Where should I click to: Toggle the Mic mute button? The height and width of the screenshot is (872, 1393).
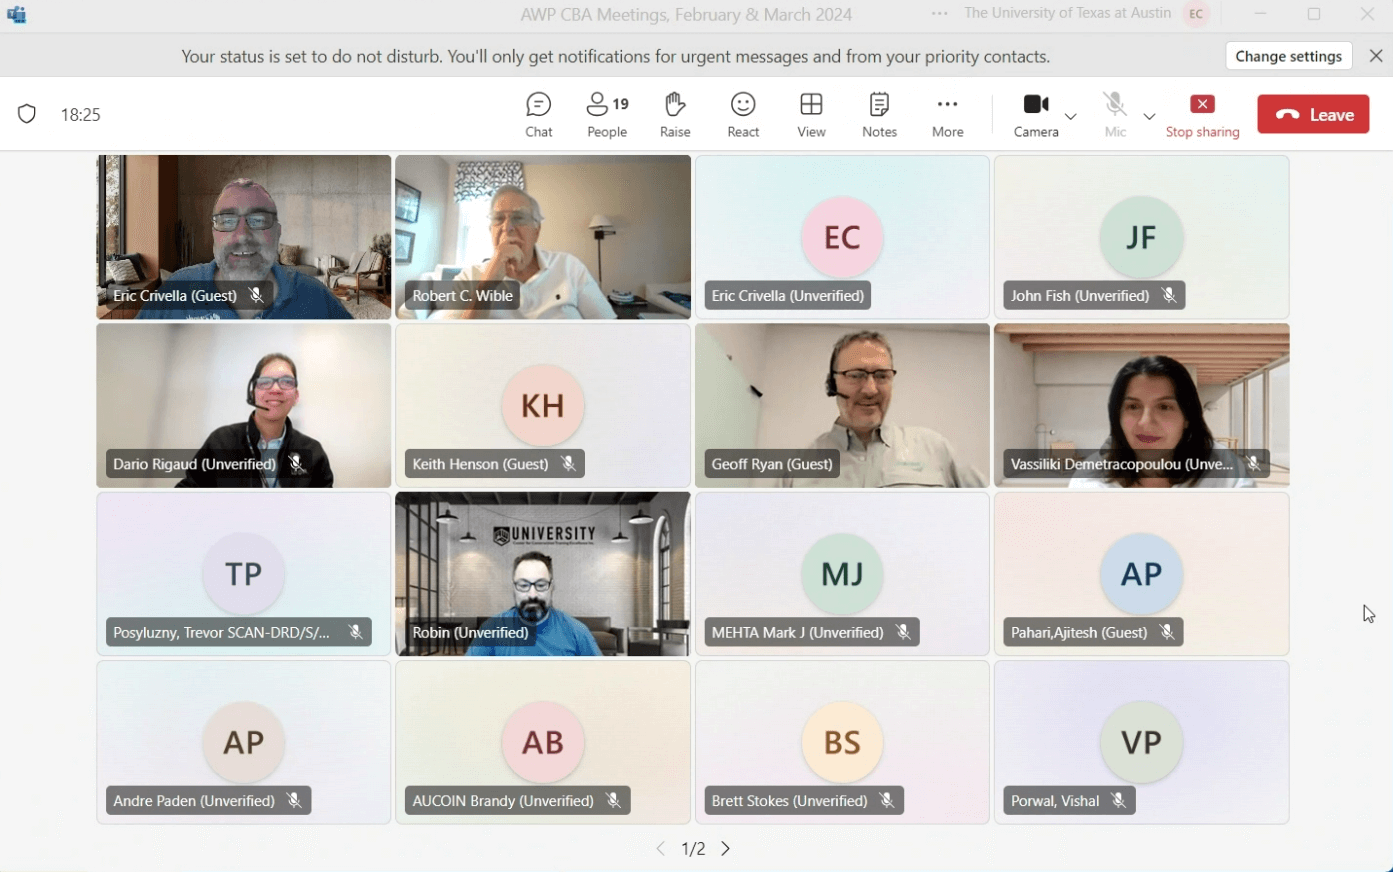[x=1115, y=114]
